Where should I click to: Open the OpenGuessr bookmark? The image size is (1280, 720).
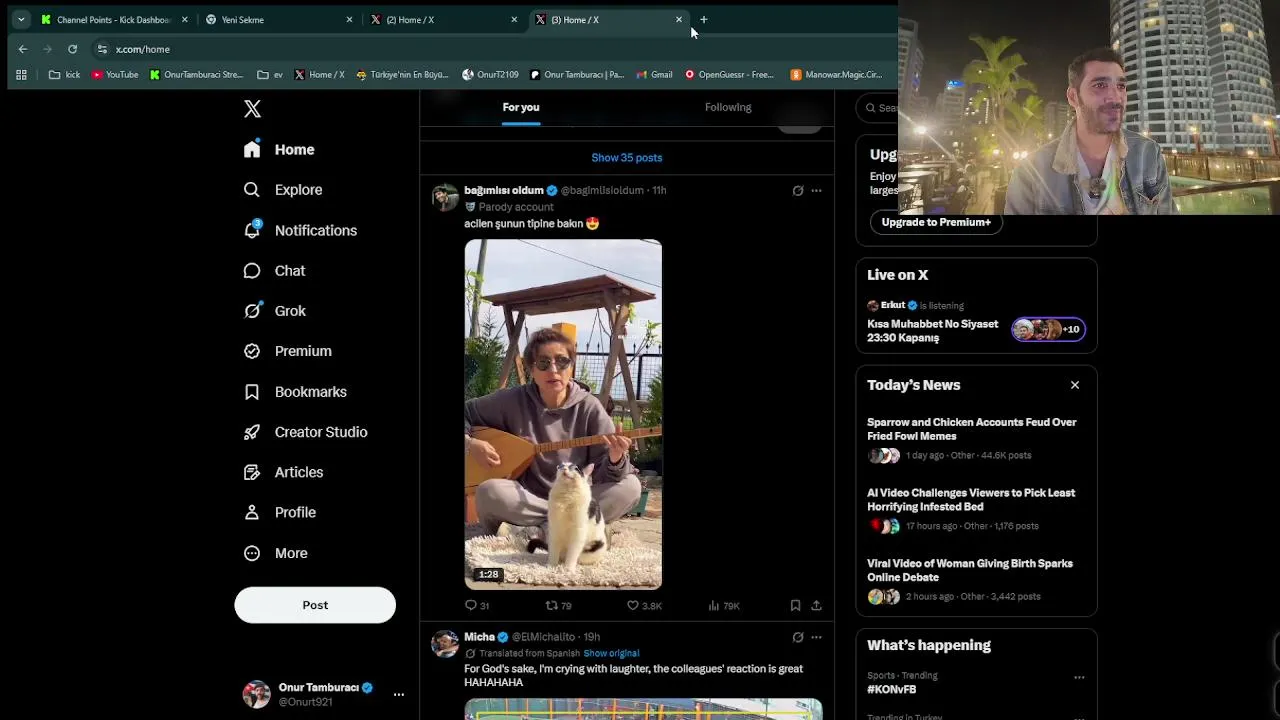point(729,75)
